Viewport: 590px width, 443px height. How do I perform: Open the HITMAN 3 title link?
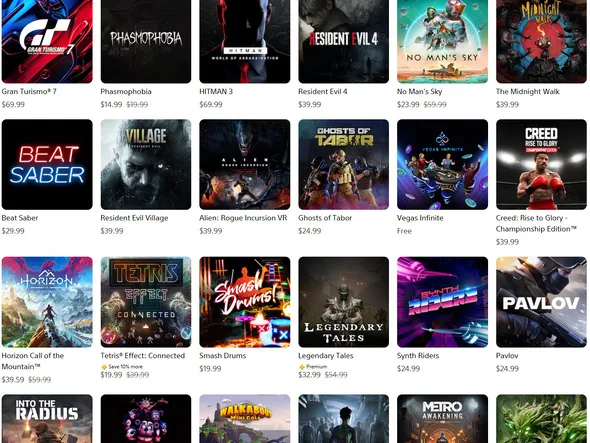(216, 91)
